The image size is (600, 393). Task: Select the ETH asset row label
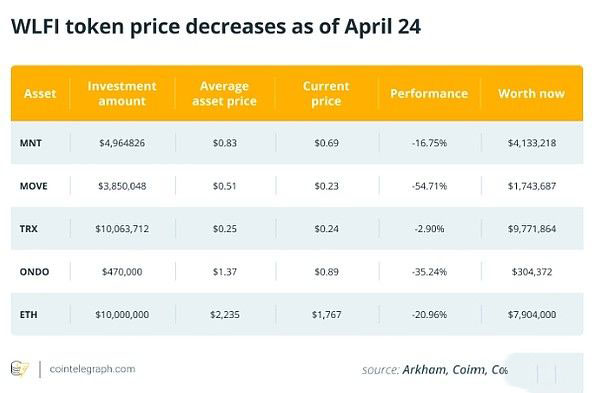(x=29, y=315)
